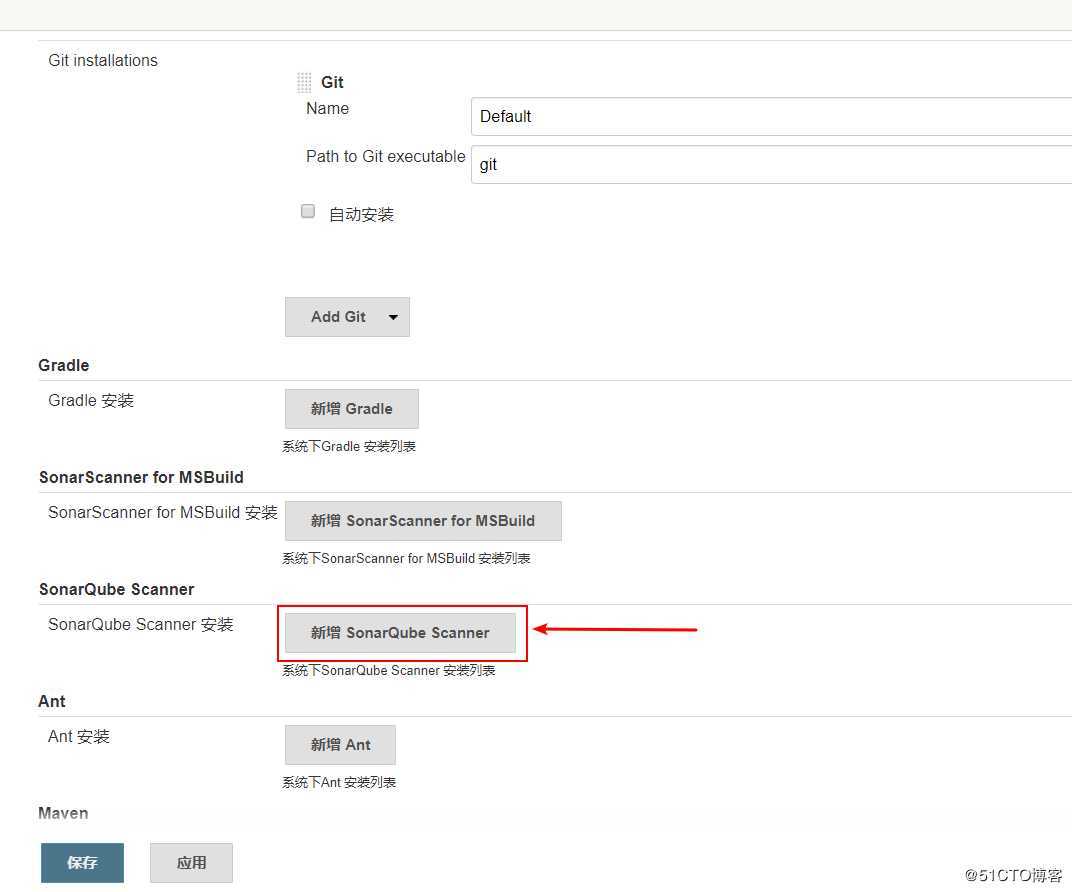Click the 新增 Gradle button
1072x892 pixels.
(x=351, y=409)
